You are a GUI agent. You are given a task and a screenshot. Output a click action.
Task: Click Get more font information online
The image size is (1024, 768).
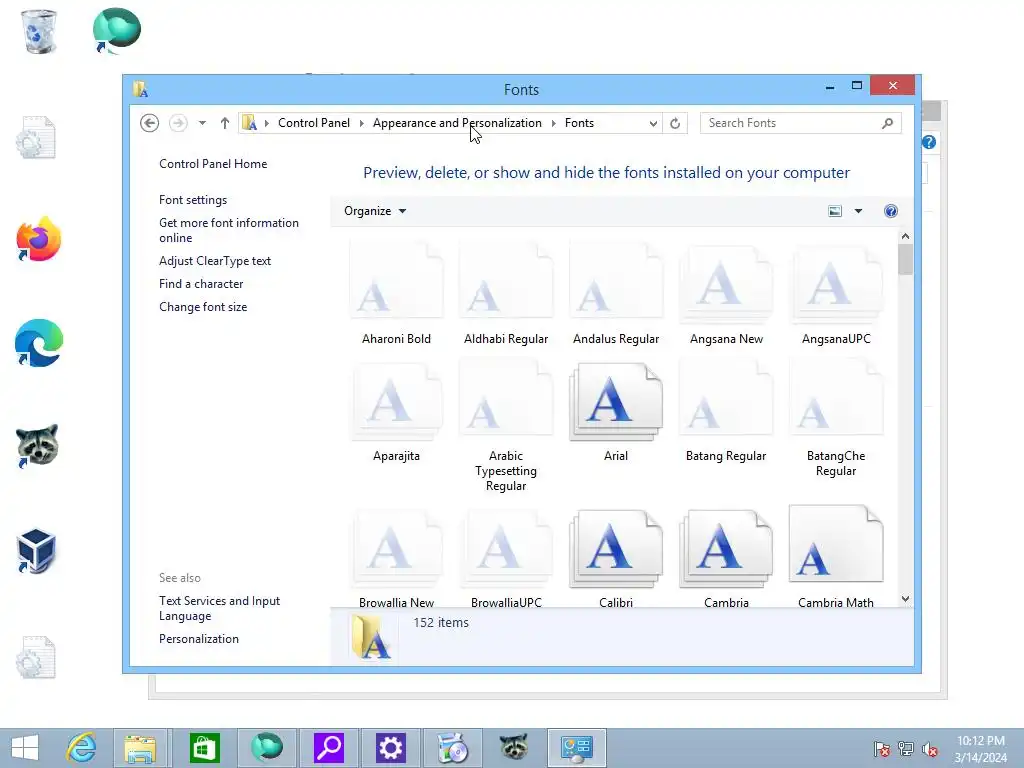pos(229,231)
